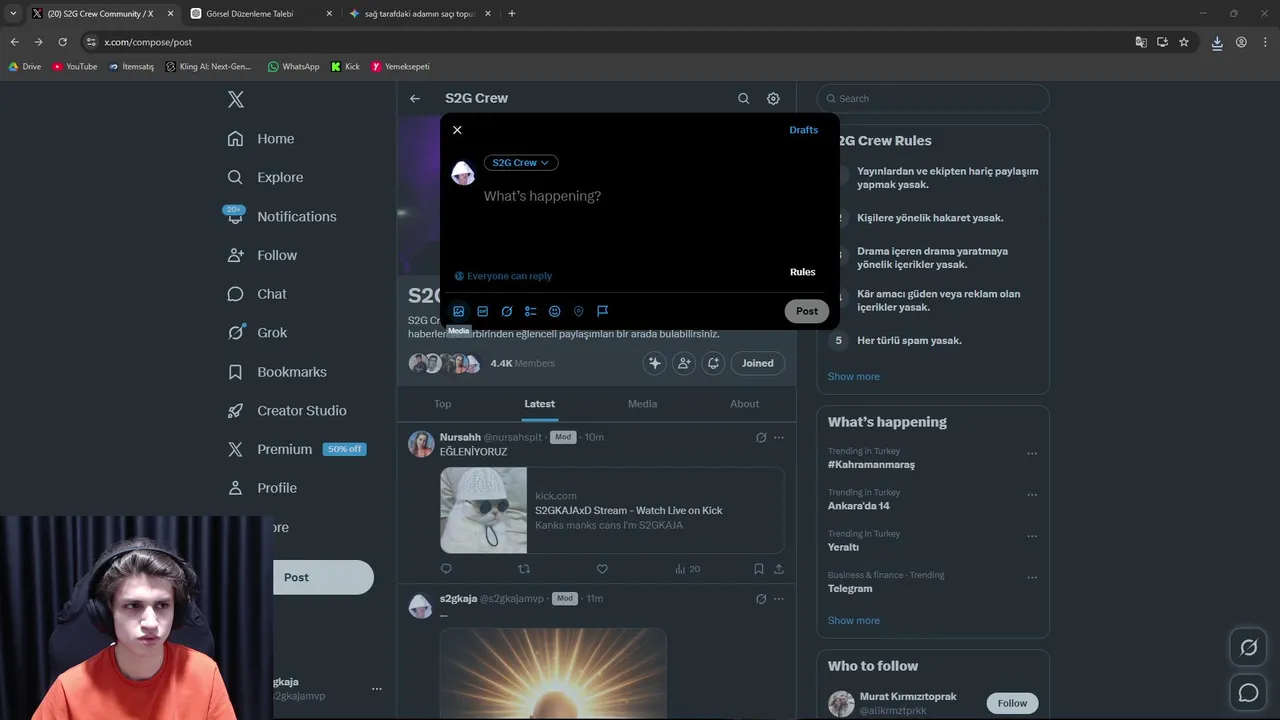
Task: Click the Grok enhance icon in composer
Action: (507, 311)
